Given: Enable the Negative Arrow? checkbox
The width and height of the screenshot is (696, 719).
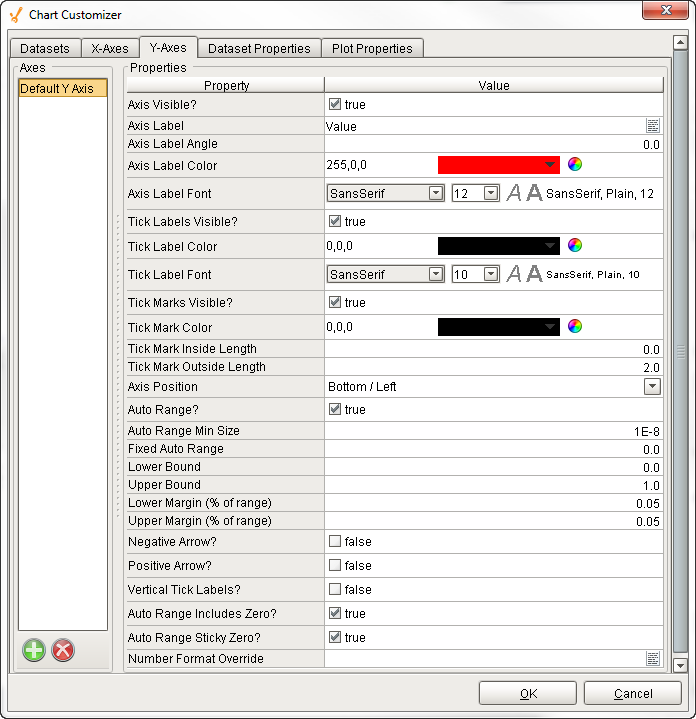Looking at the screenshot, I should (335, 541).
